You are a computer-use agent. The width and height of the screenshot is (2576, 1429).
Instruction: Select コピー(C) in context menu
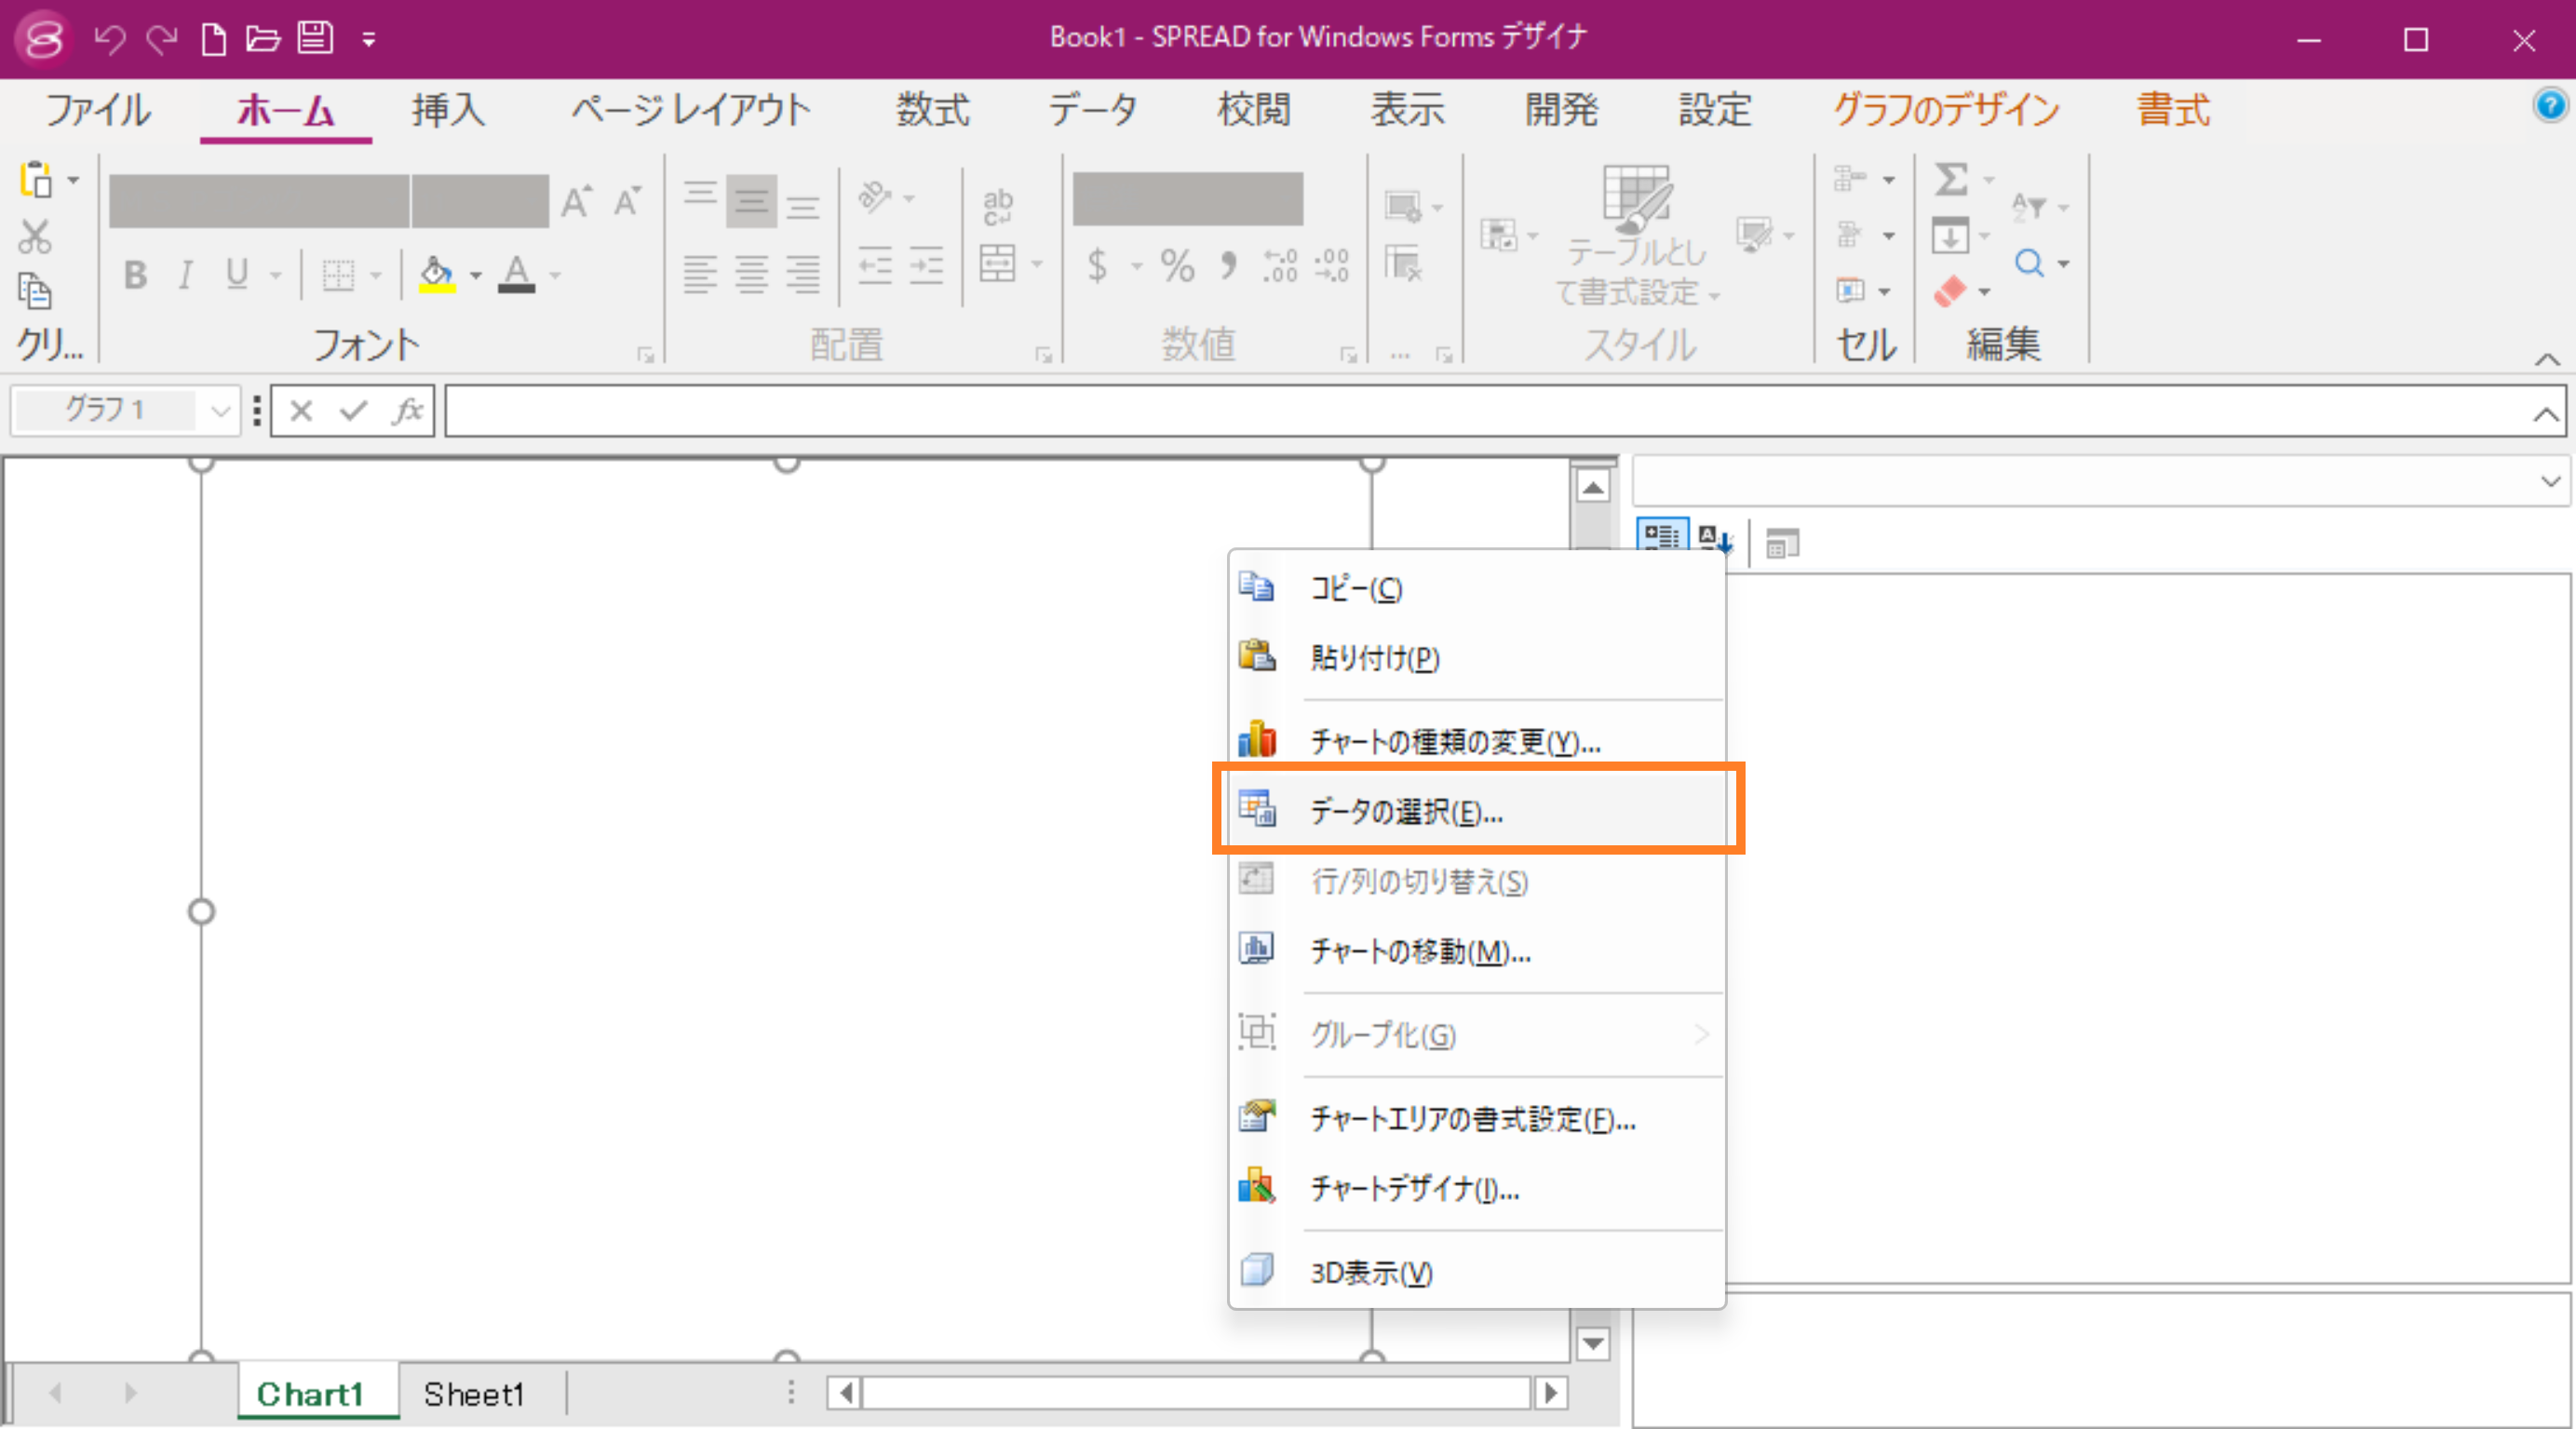tap(1478, 588)
